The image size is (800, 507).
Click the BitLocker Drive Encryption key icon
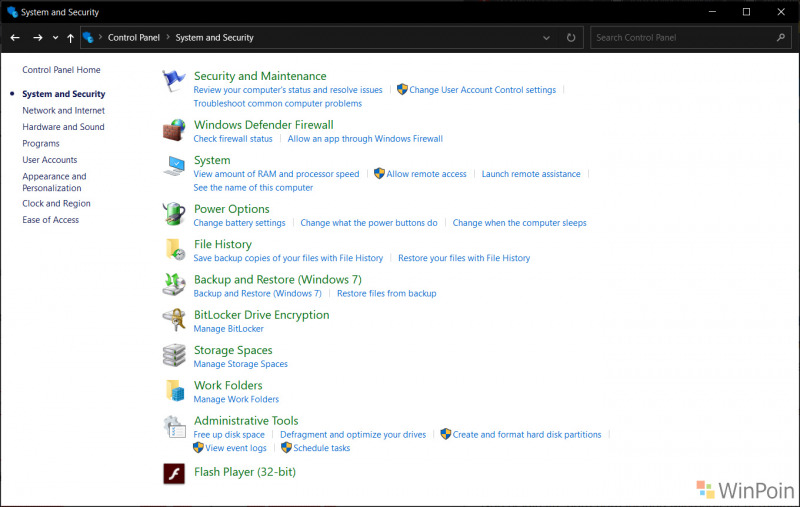click(174, 320)
